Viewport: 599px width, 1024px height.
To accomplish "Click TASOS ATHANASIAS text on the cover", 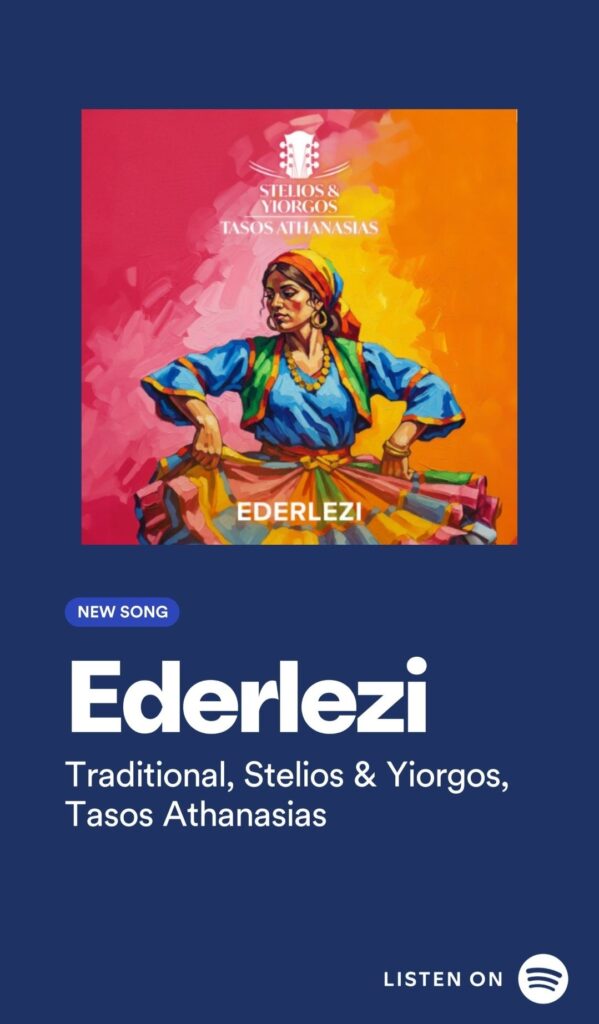I will coord(299,228).
